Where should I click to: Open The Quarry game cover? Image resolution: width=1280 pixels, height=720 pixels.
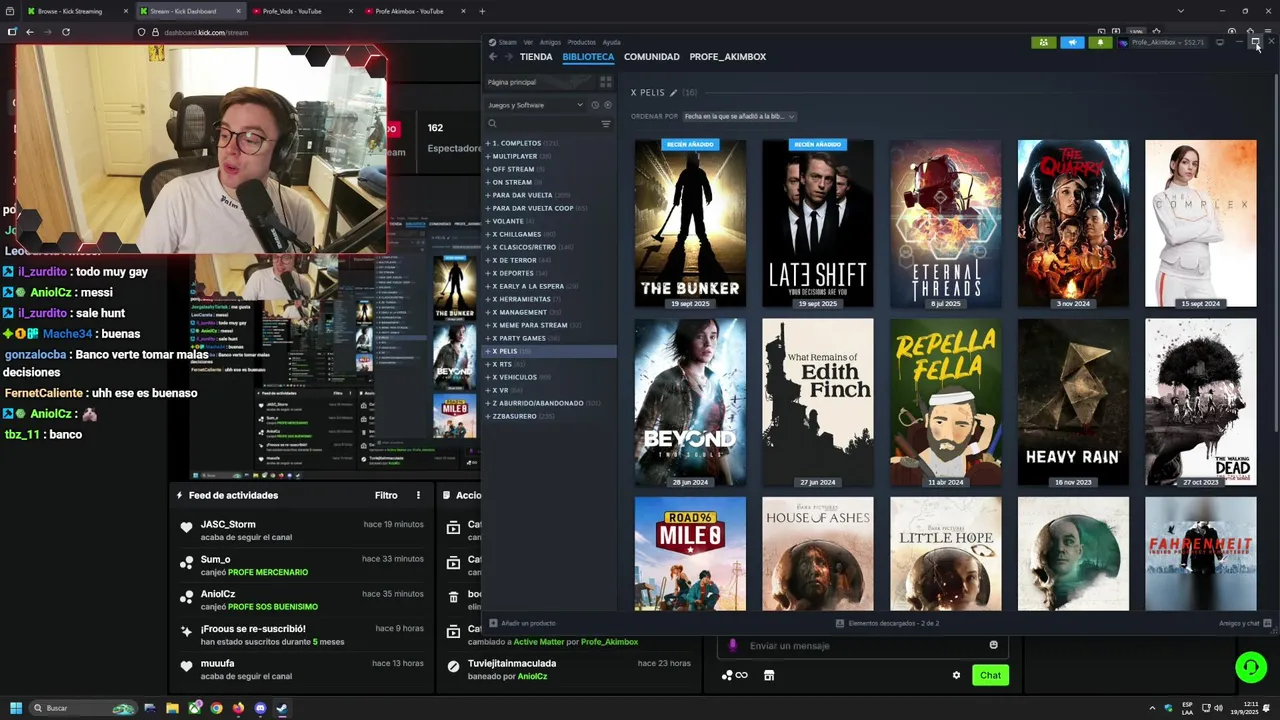click(1073, 223)
